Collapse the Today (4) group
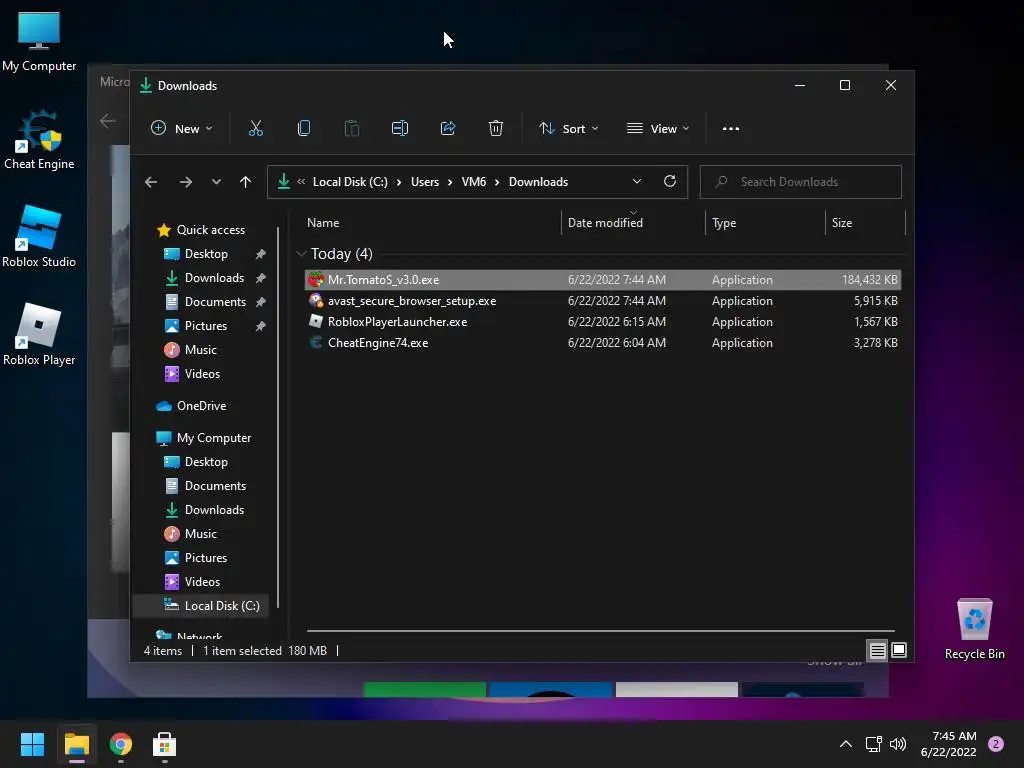The image size is (1024, 768). point(301,253)
